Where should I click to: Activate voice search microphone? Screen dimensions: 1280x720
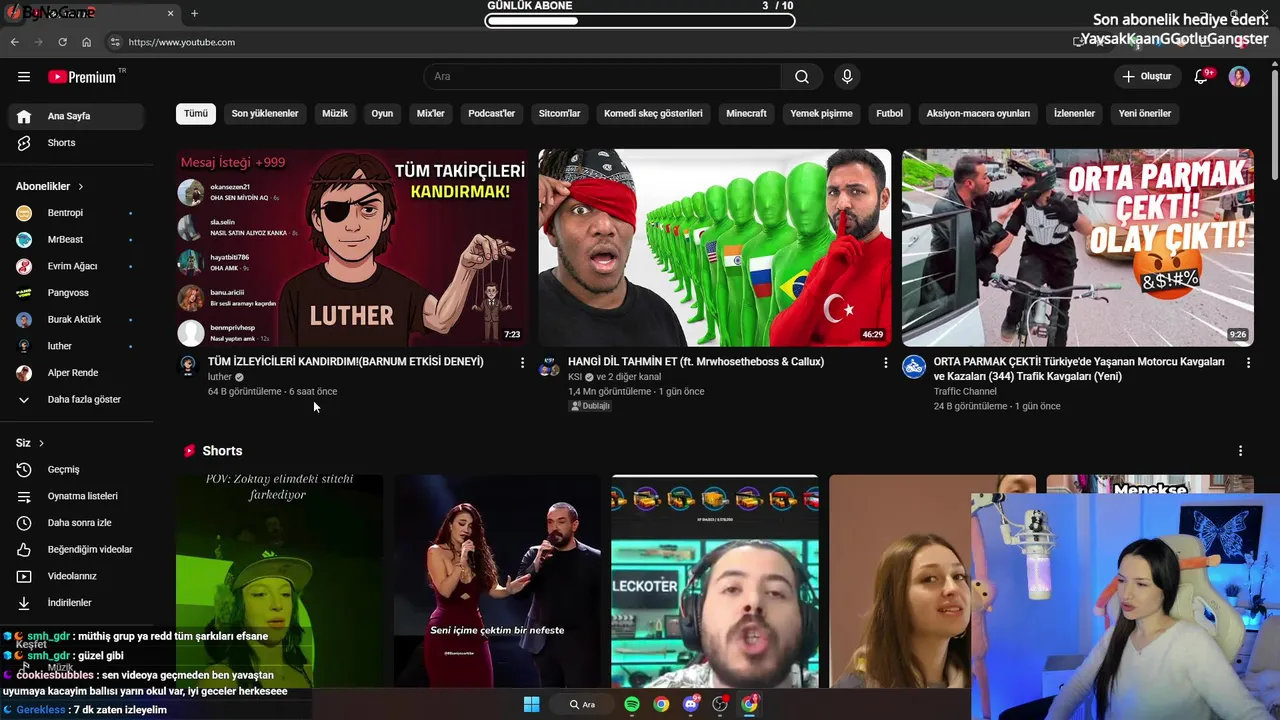pyautogui.click(x=847, y=77)
